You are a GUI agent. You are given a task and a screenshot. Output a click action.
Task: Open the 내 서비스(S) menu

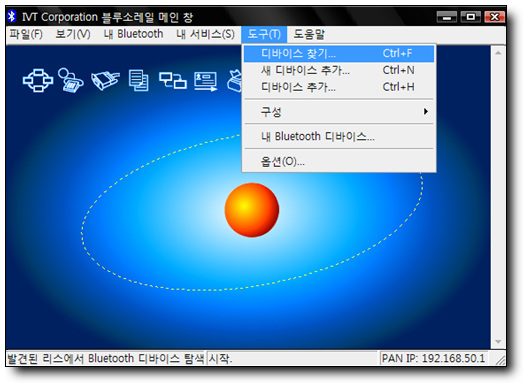point(205,34)
